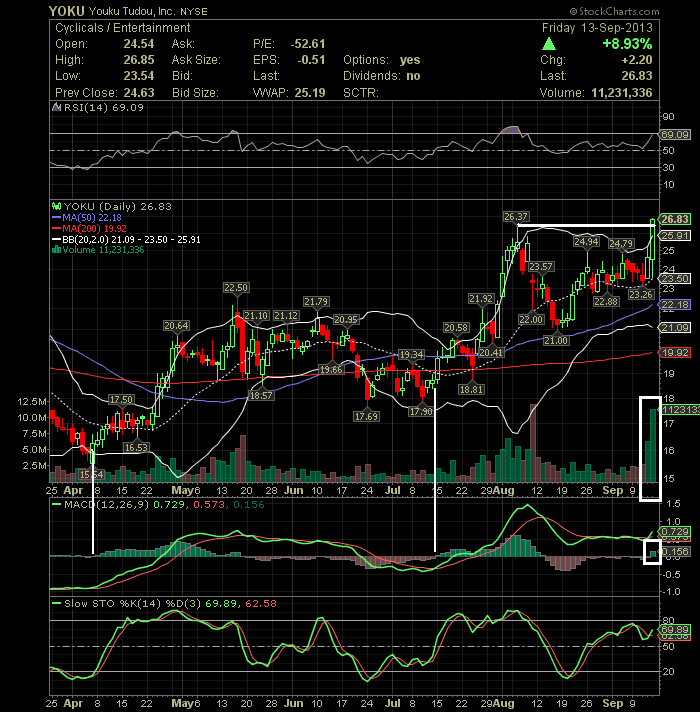Image resolution: width=700 pixels, height=712 pixels.
Task: Click the 23.57 price label
Action: 541,267
